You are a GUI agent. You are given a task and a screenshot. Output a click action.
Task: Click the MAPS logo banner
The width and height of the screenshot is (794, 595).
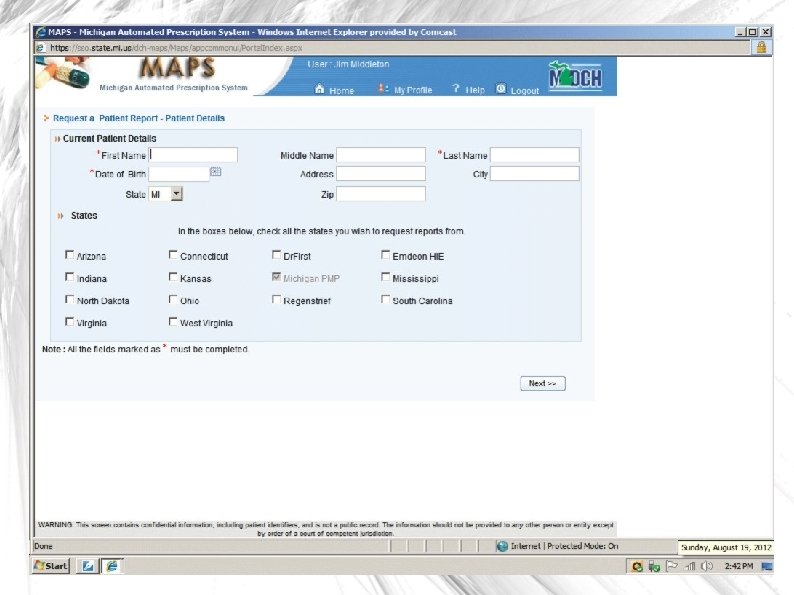click(177, 67)
